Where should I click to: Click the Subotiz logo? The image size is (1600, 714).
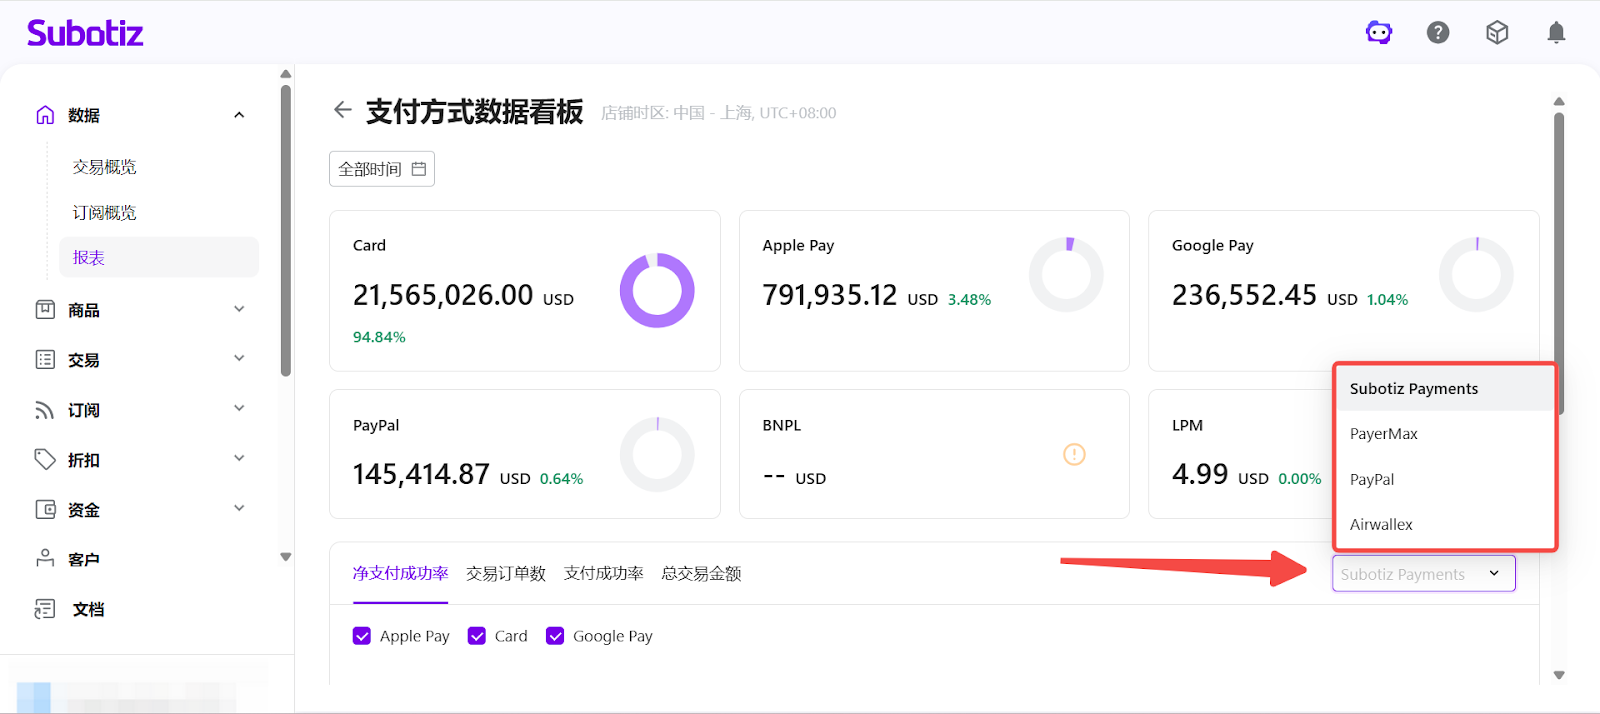tap(85, 33)
